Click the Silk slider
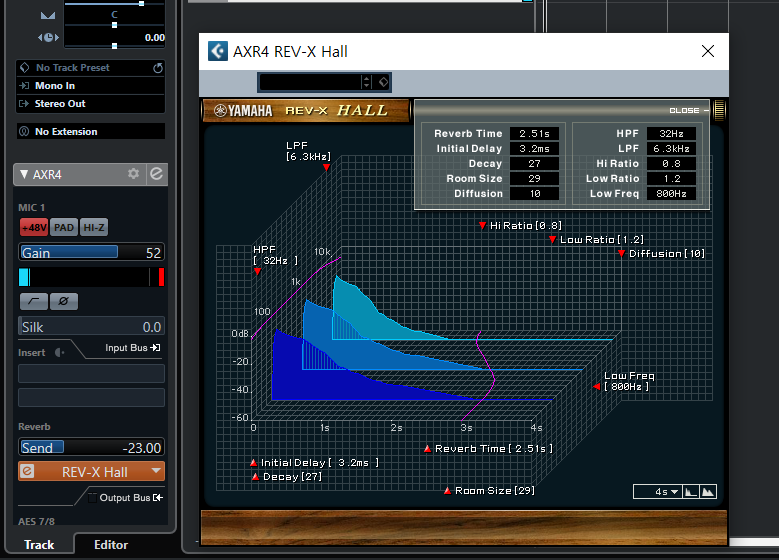The width and height of the screenshot is (779, 560). click(x=91, y=326)
